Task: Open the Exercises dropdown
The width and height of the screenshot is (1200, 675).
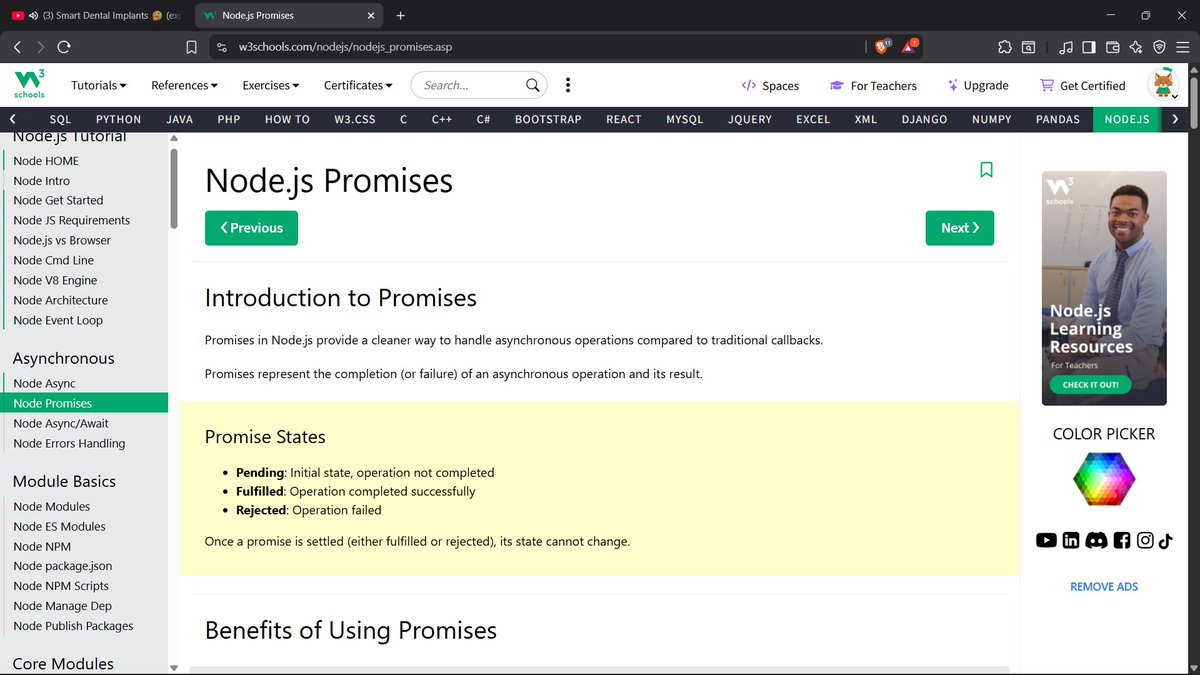Action: [271, 85]
